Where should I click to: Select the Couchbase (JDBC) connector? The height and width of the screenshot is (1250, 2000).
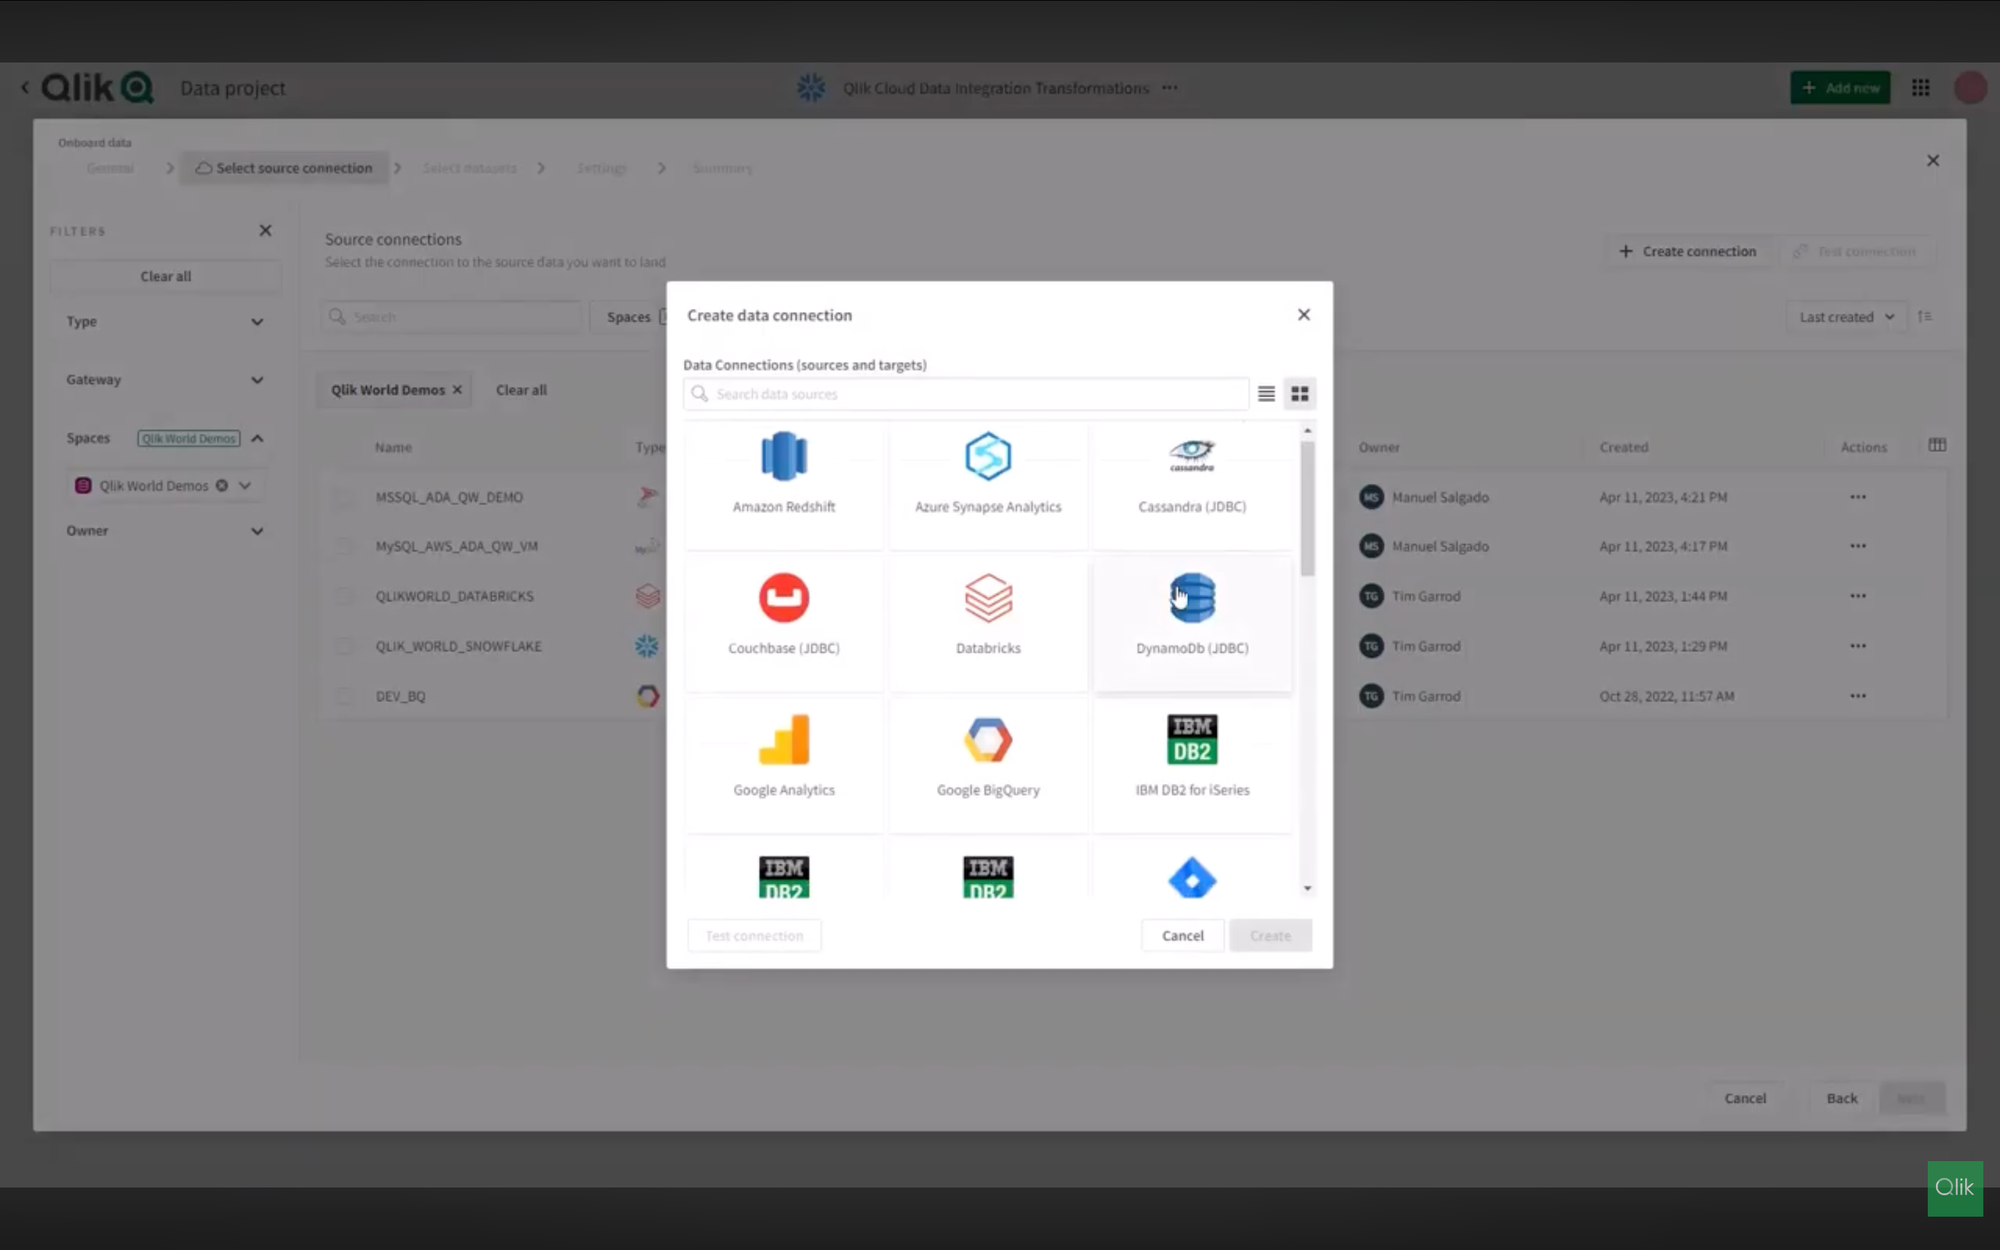point(783,599)
